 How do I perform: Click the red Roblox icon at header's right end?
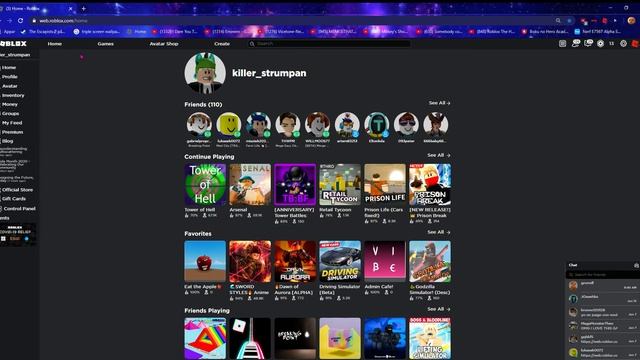[636, 44]
